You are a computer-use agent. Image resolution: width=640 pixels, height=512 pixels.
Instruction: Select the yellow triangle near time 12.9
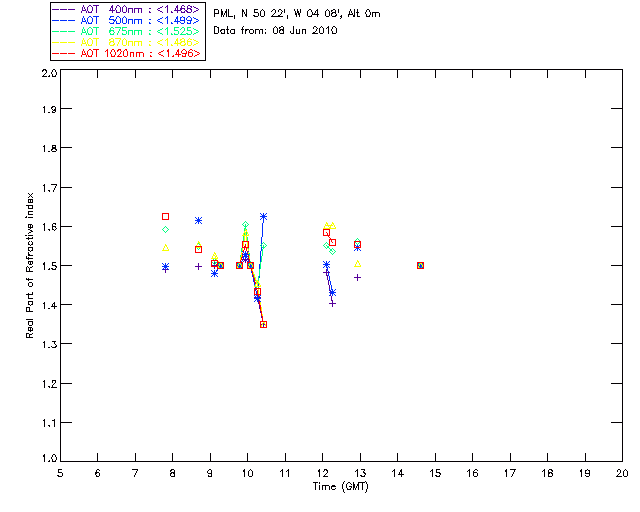coord(358,263)
